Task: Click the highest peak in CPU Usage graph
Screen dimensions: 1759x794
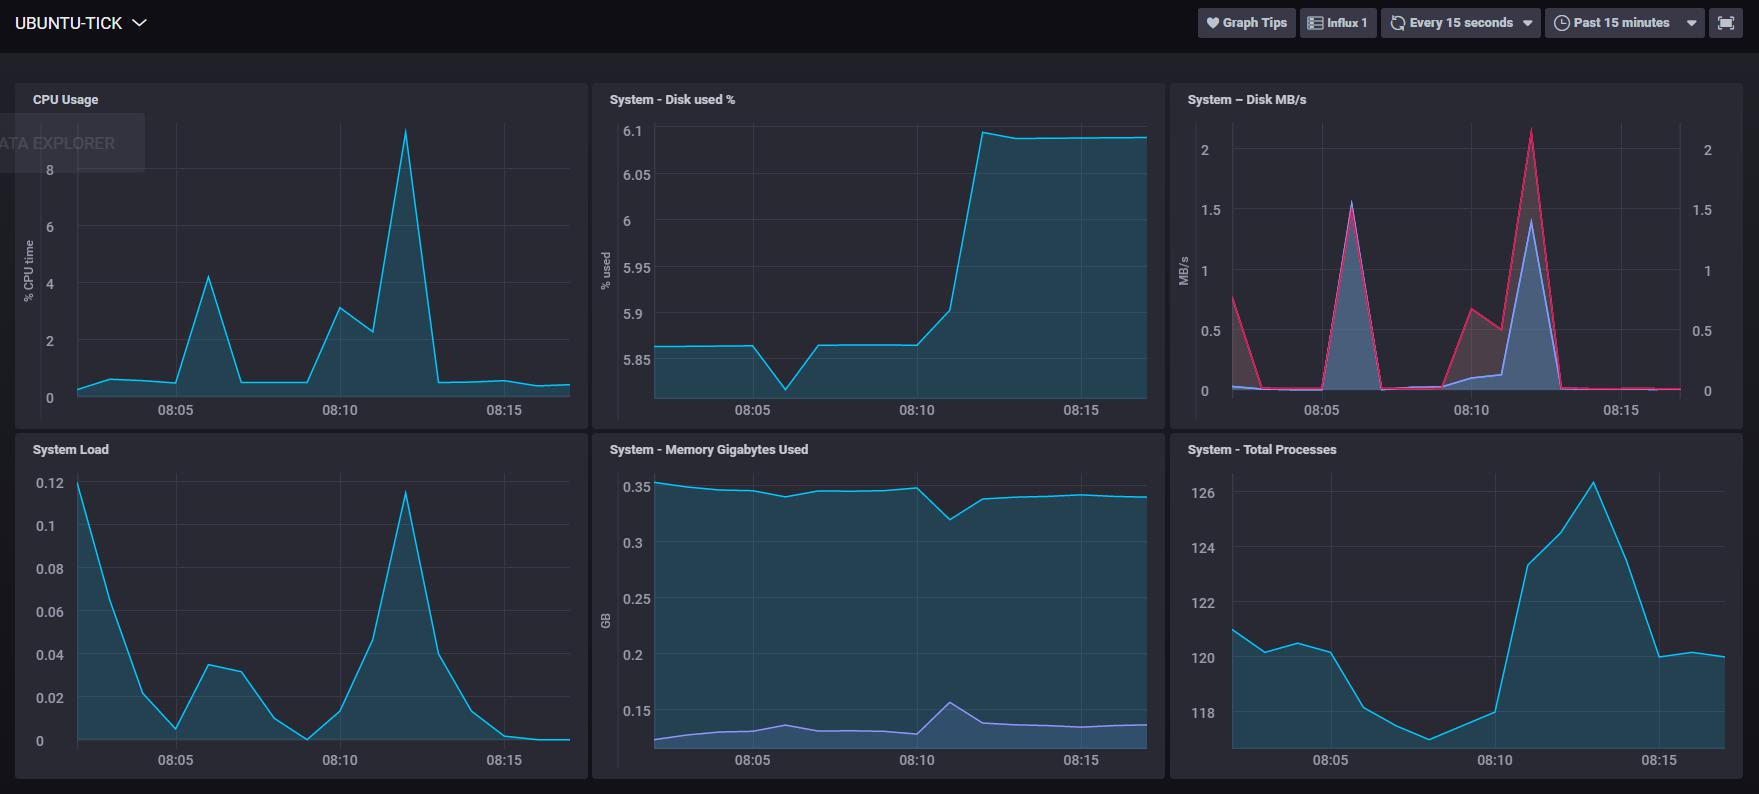Action: [405, 130]
